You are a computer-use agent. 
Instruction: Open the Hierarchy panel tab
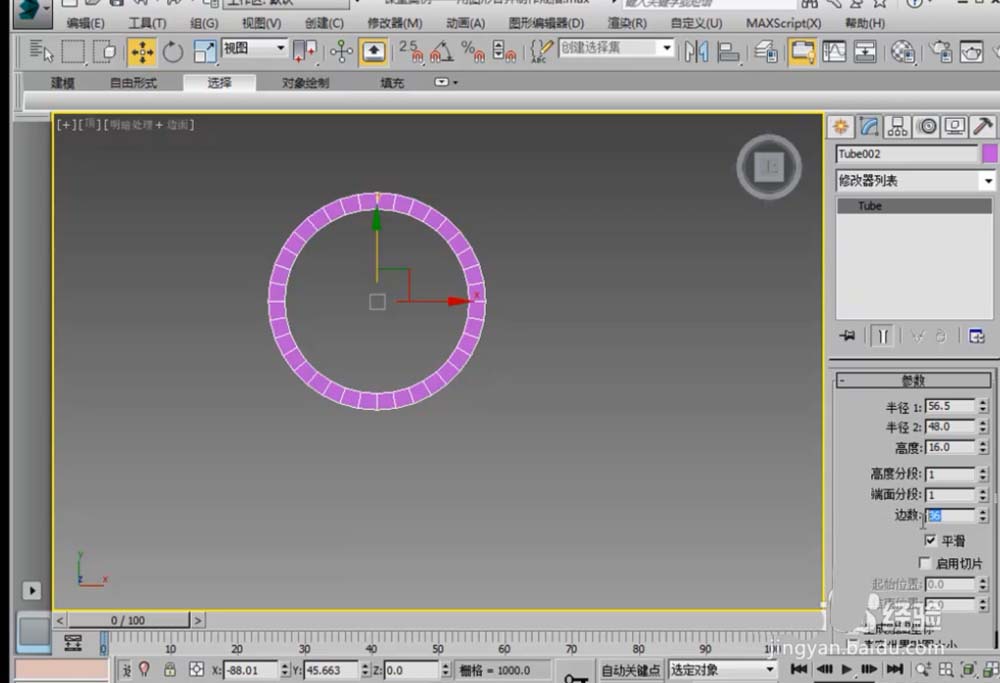[897, 126]
